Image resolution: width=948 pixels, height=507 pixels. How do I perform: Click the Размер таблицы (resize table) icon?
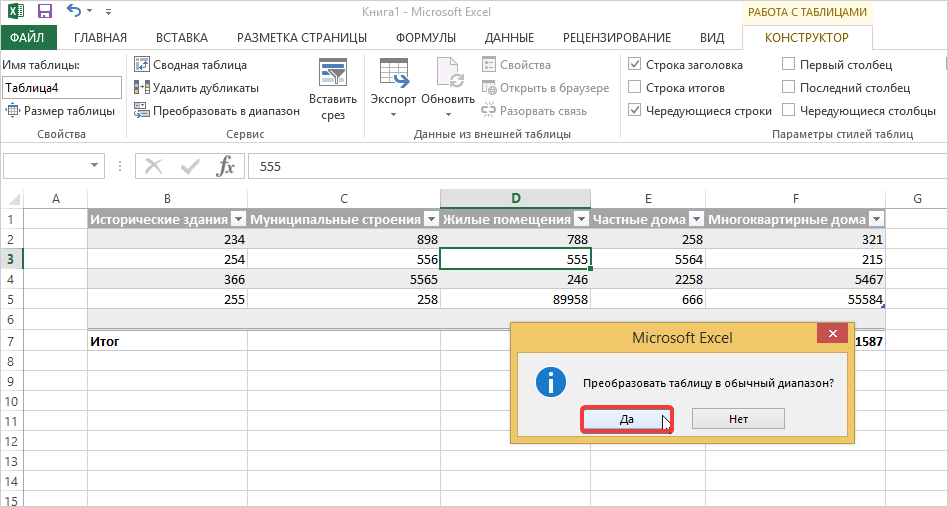tap(12, 111)
